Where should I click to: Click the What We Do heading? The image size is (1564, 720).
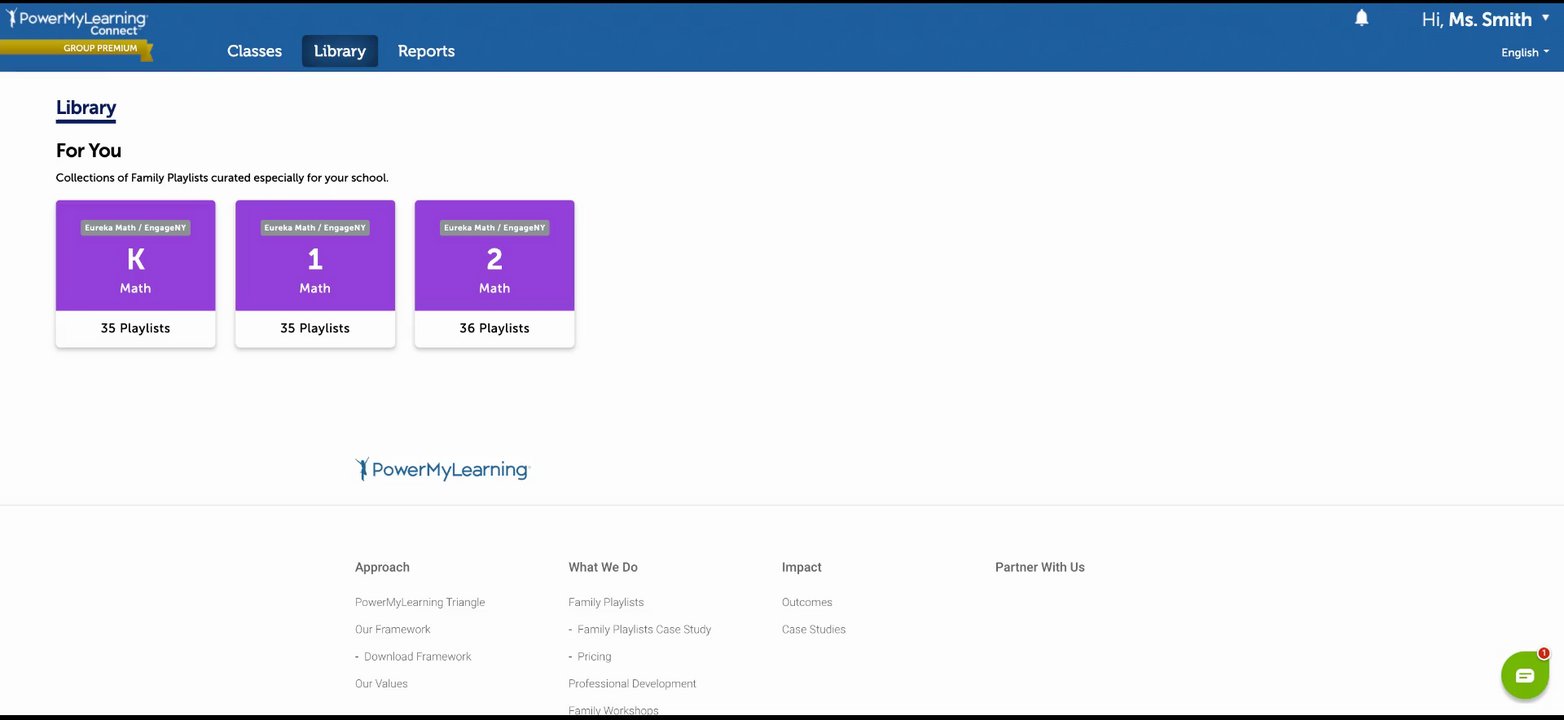(x=603, y=567)
